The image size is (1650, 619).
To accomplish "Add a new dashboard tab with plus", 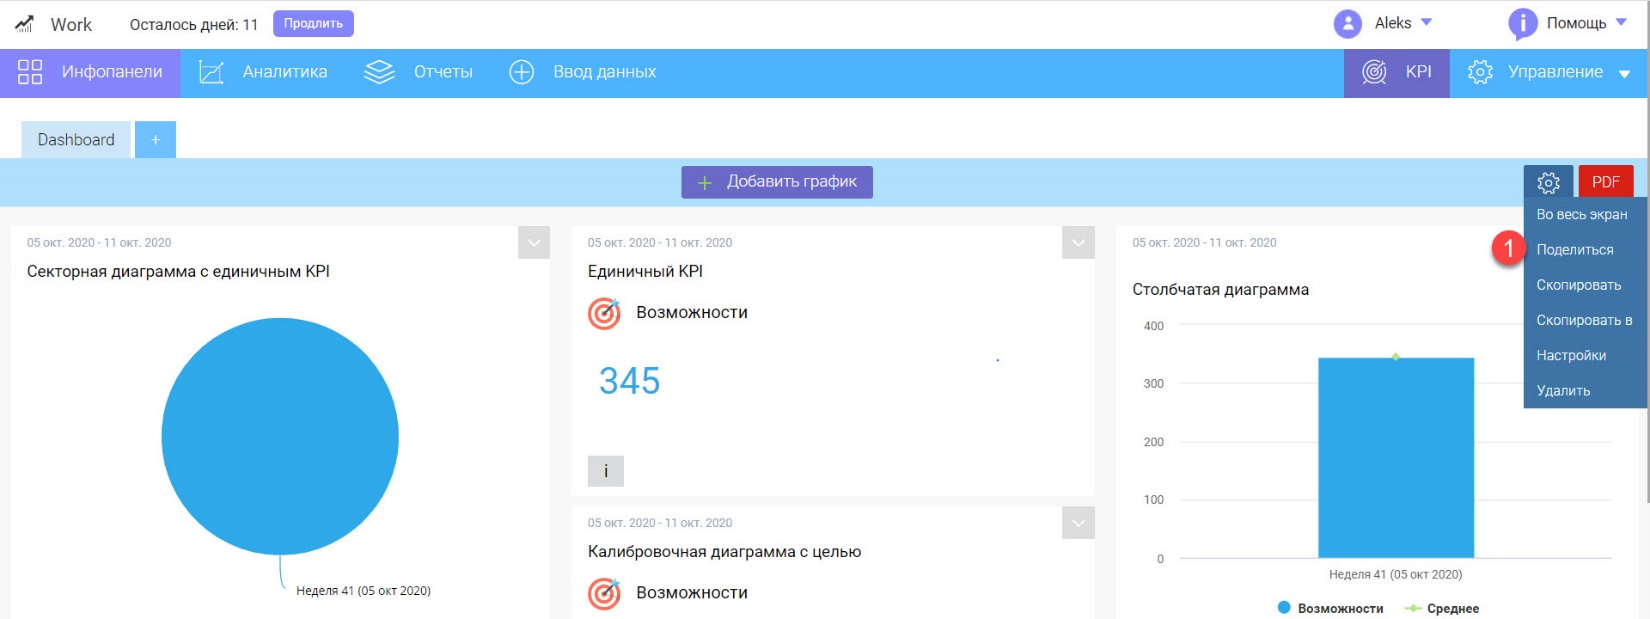I will pos(155,140).
